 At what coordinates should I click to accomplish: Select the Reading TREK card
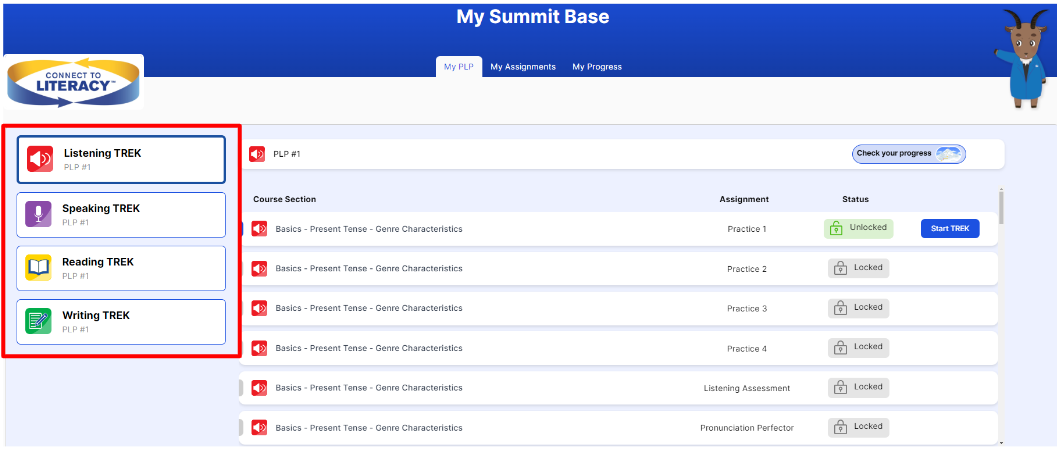tap(121, 268)
